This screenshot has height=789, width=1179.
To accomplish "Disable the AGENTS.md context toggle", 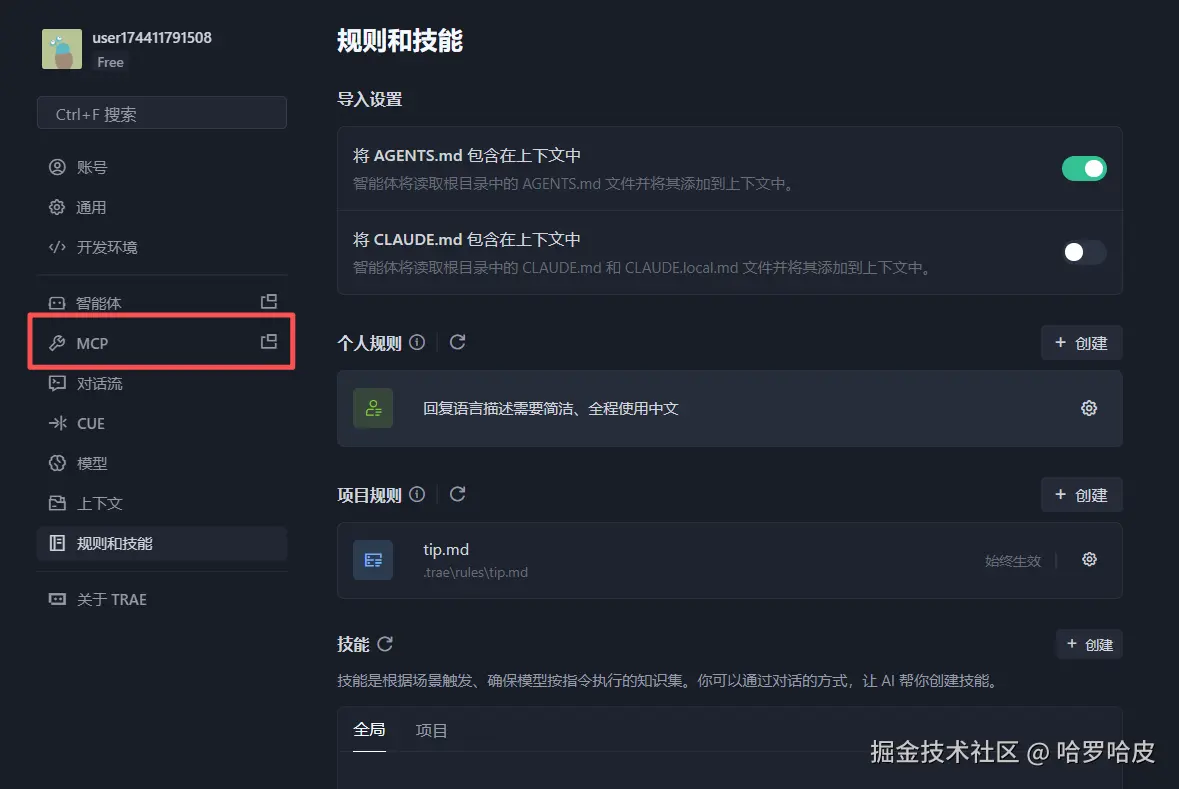I will coord(1084,168).
